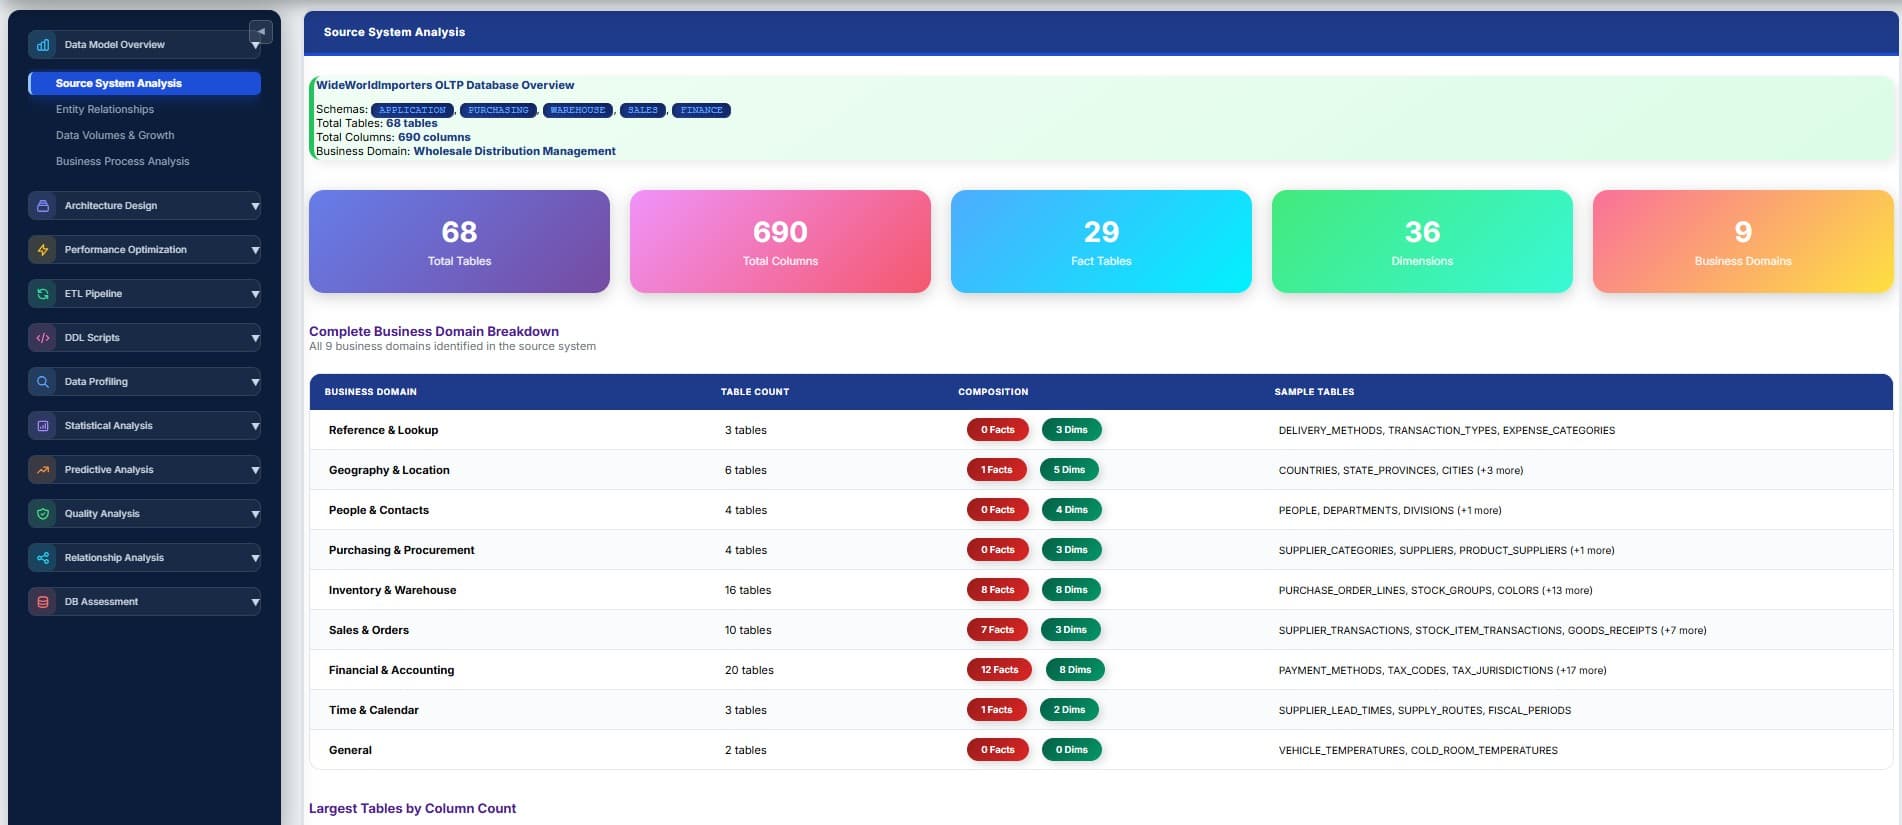Viewport: 1902px width, 825px height.
Task: Click the DDL Scripts code icon
Action: 43,338
